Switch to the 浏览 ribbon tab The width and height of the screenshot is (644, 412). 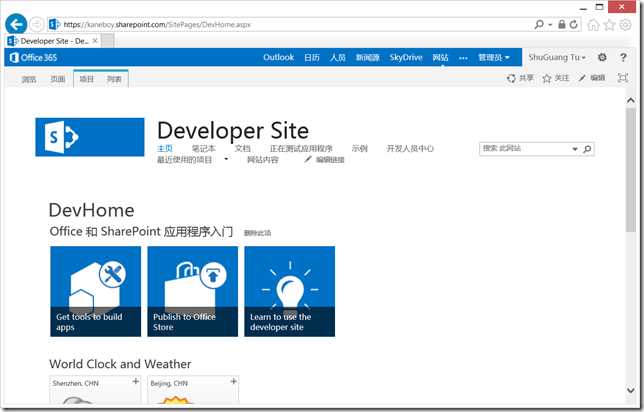29,79
